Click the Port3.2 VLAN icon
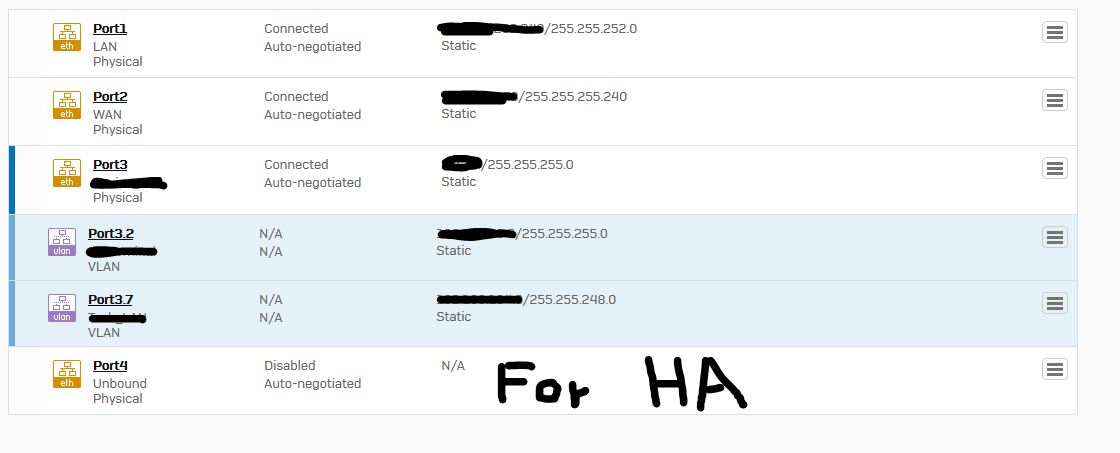Viewport: 1120px width, 453px height. pos(62,242)
